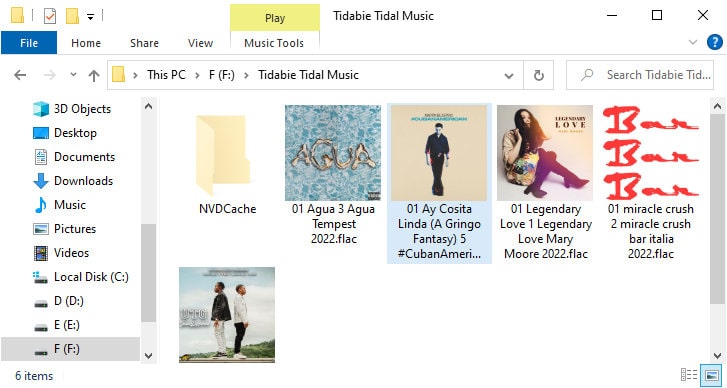
Task: Open the View ribbon tab
Action: click(x=200, y=43)
